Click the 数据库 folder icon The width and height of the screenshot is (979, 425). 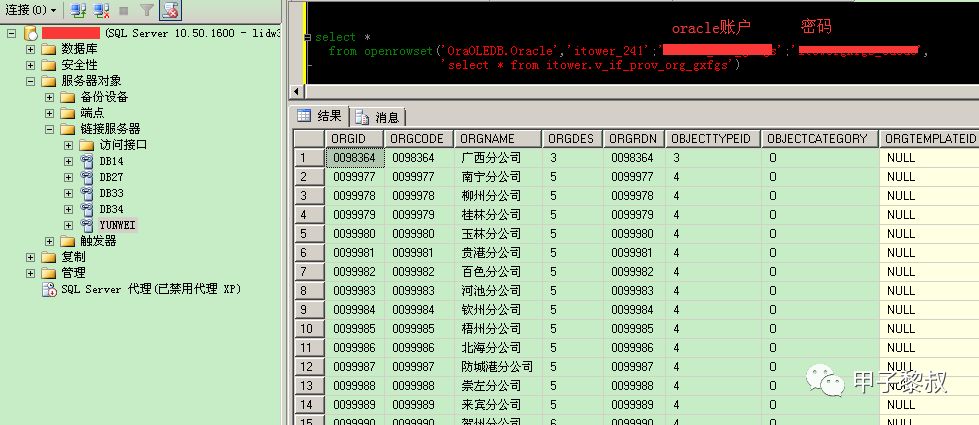point(49,49)
